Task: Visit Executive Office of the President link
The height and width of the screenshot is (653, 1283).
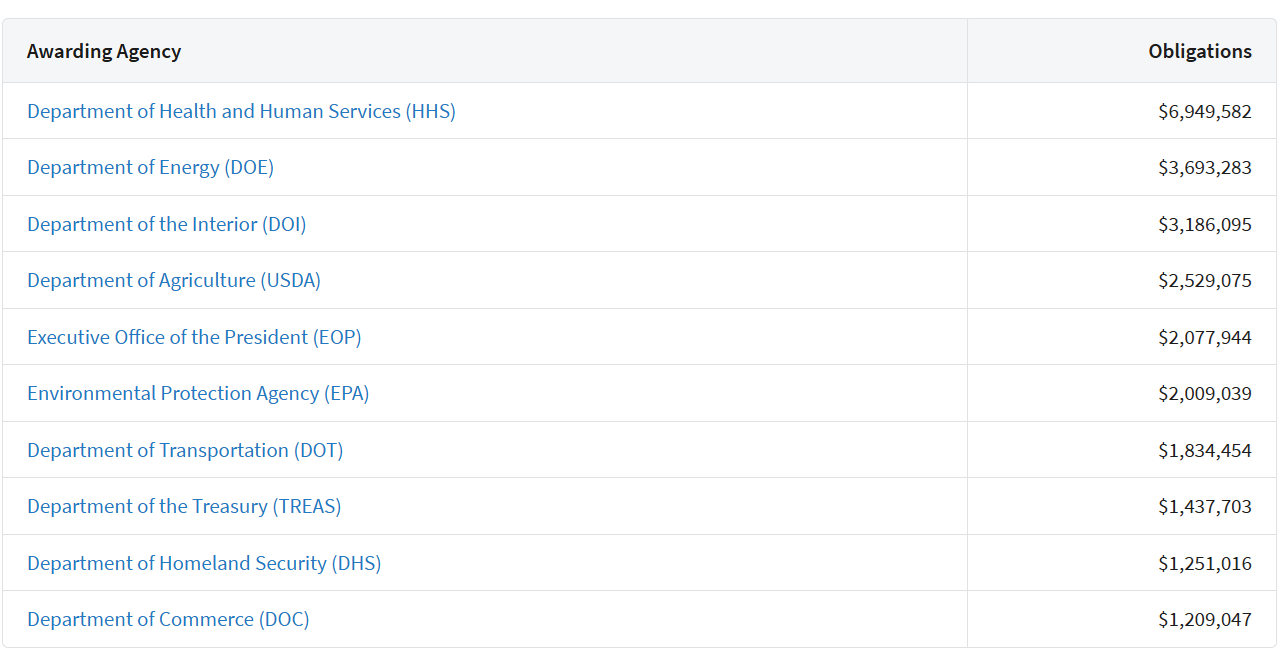Action: pos(194,337)
